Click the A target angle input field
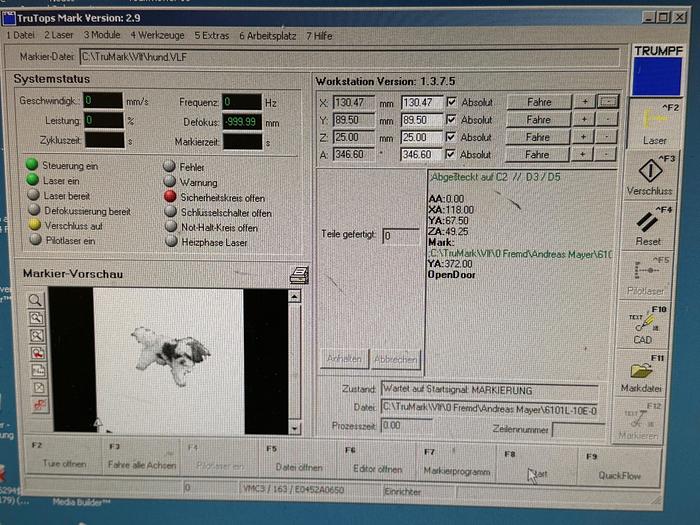 tap(420, 155)
